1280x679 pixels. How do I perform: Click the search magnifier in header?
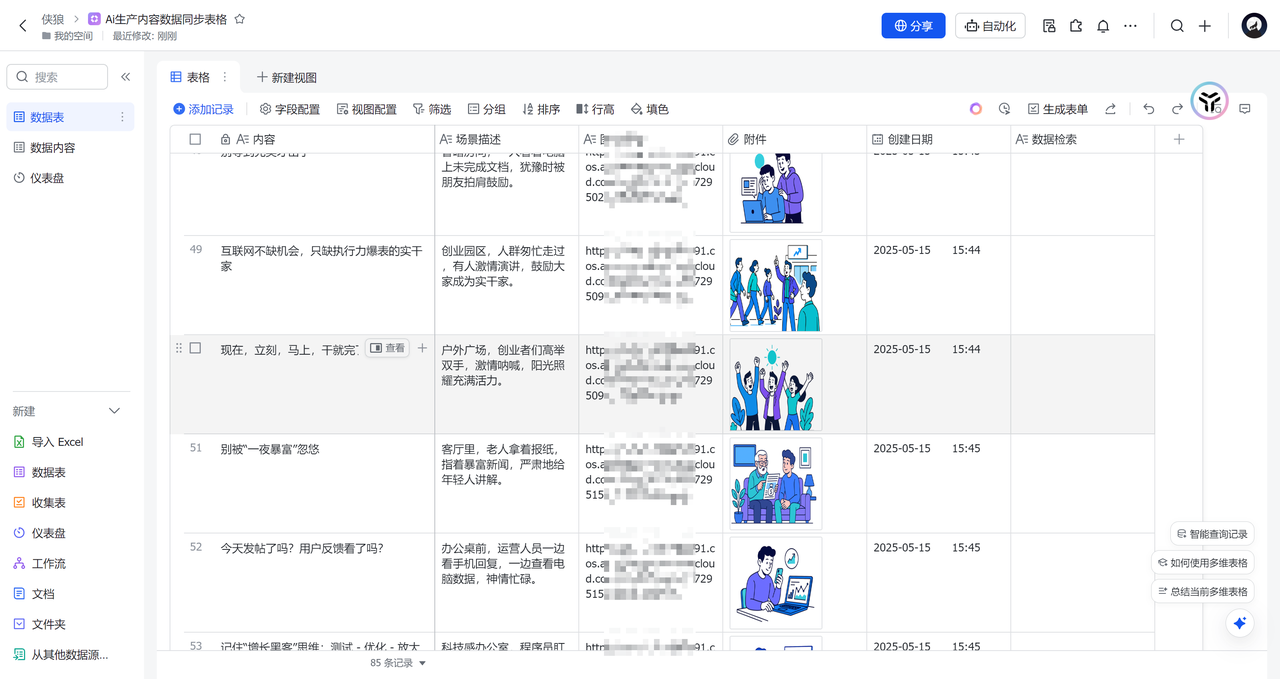point(1177,26)
